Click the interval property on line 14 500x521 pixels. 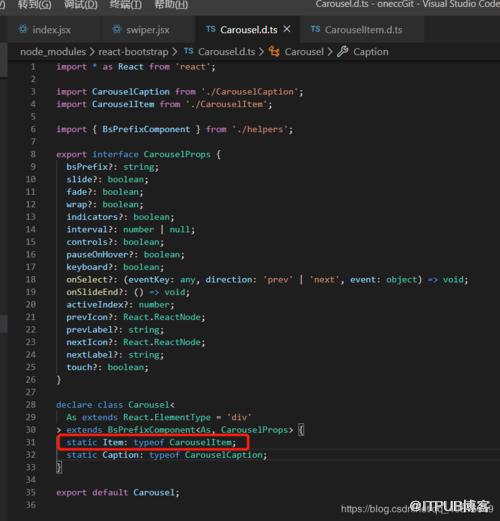87,230
